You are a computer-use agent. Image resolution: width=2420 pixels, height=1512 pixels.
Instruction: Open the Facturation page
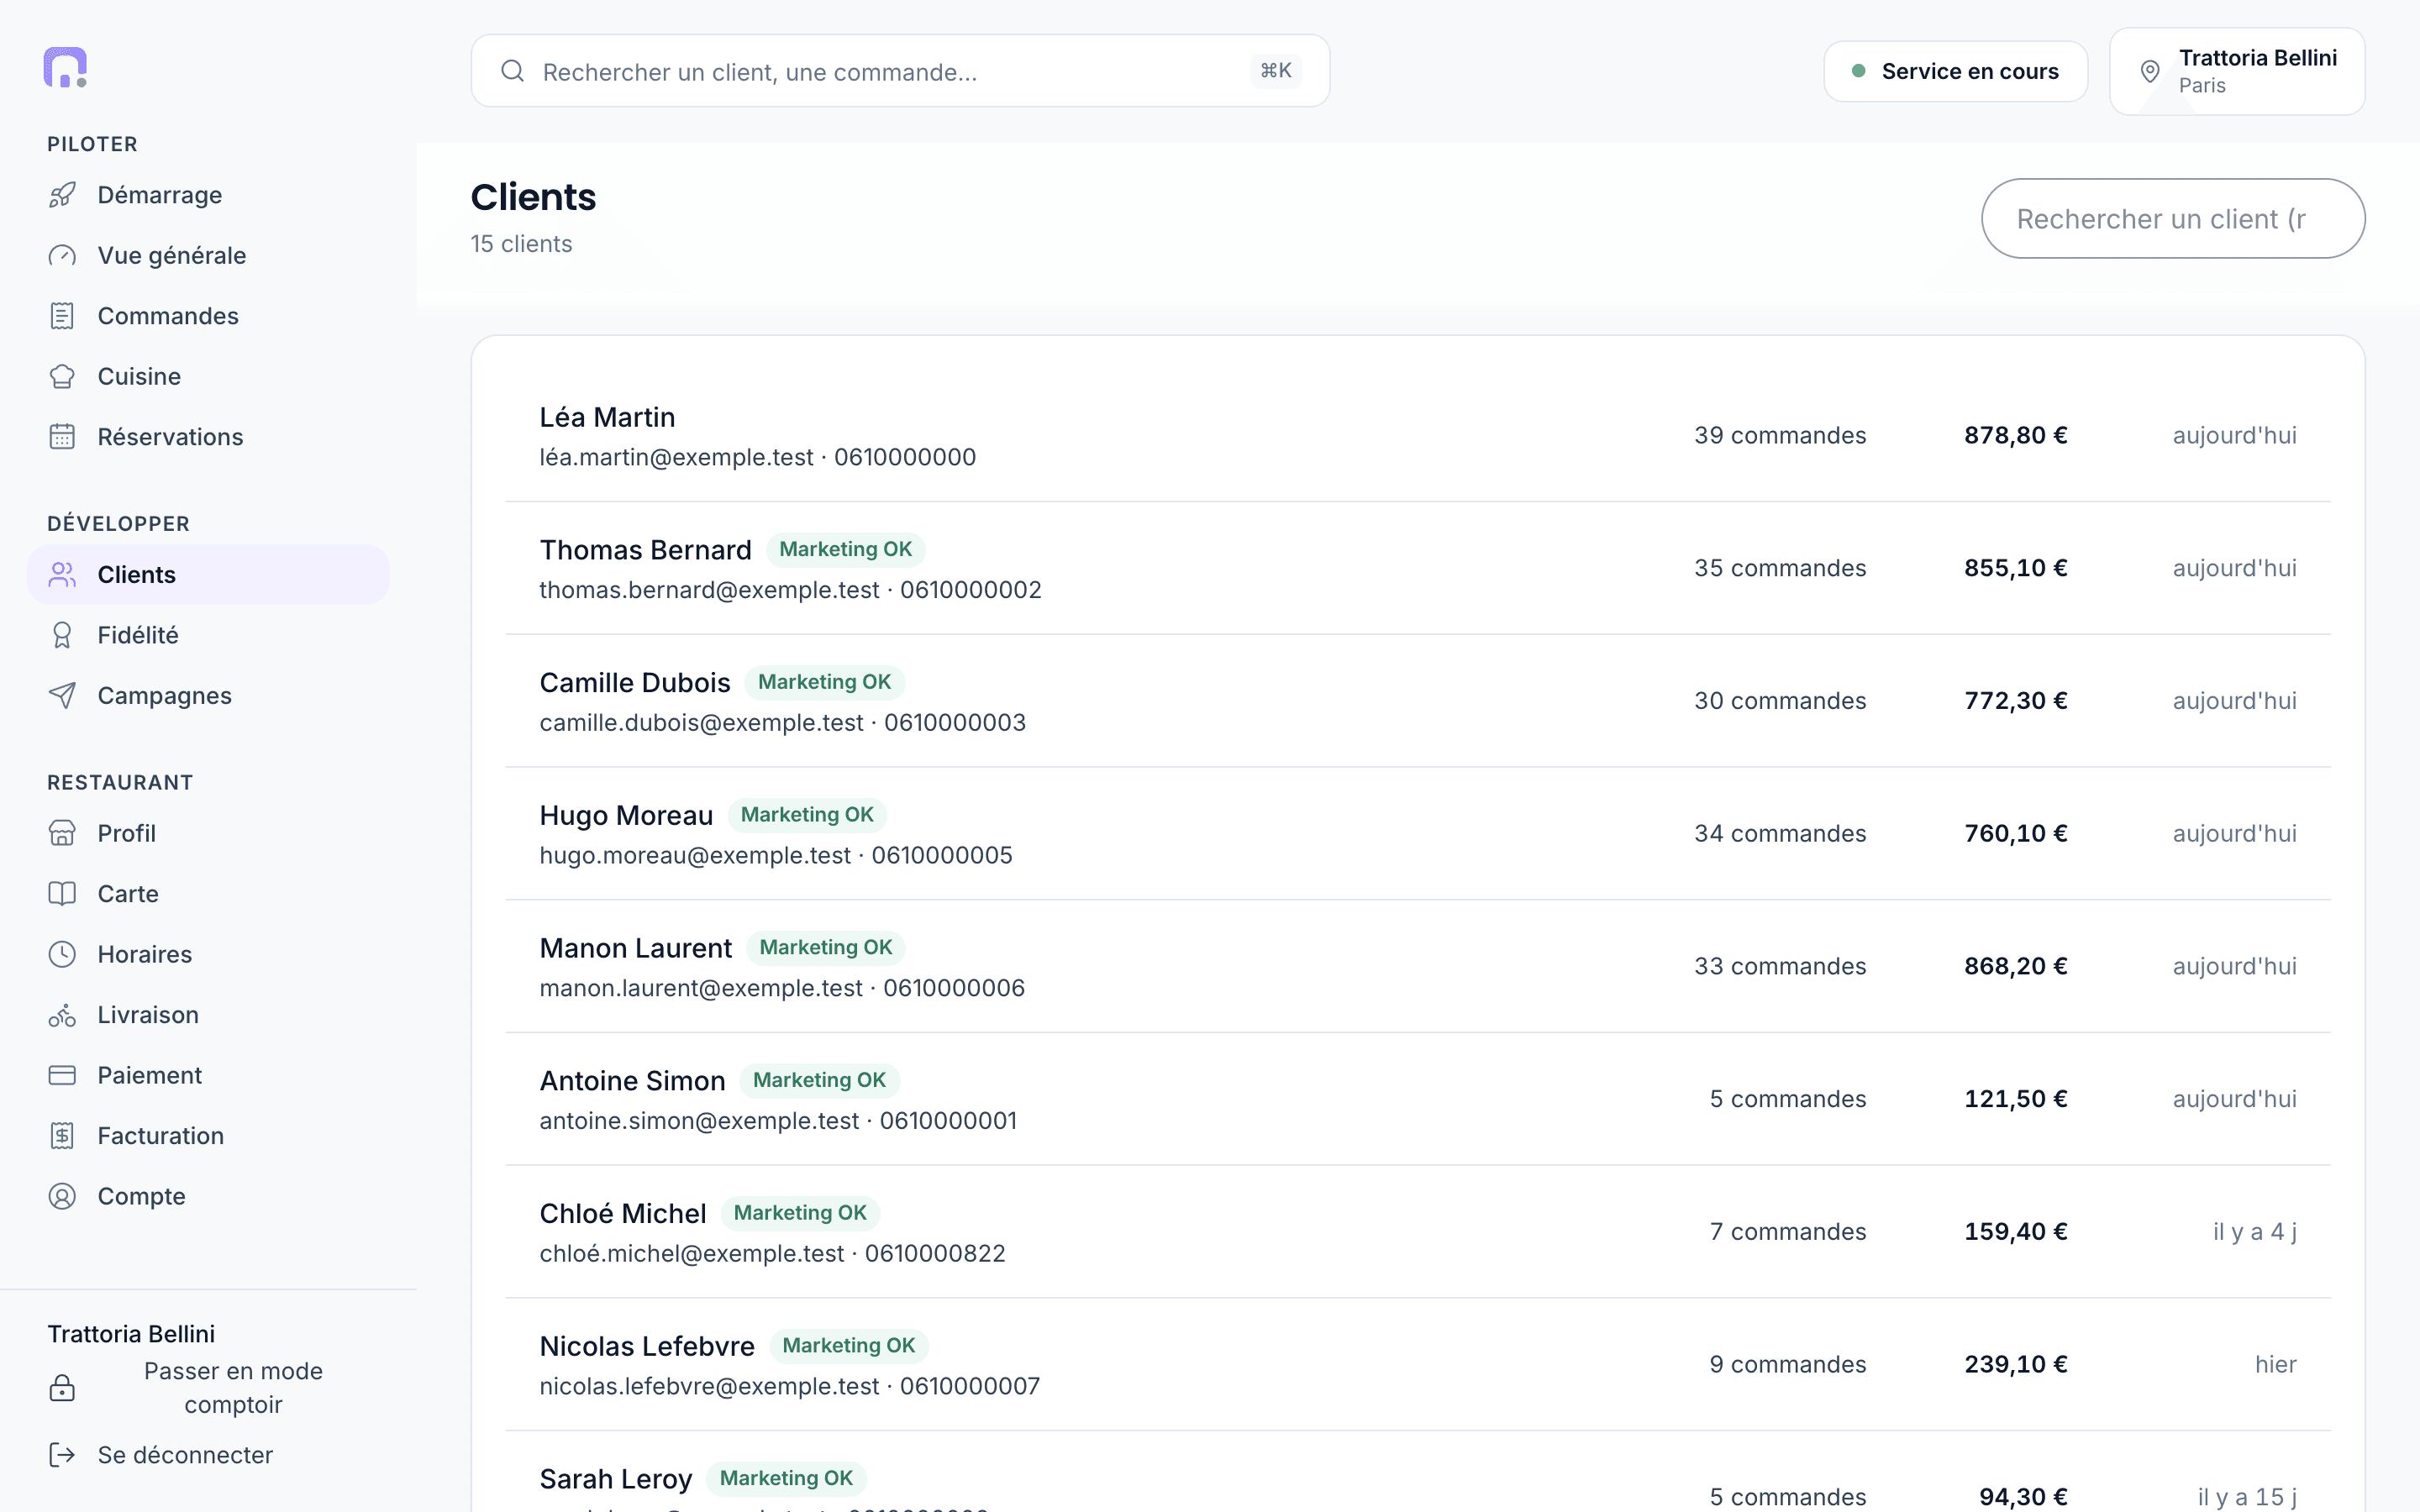pos(208,1136)
